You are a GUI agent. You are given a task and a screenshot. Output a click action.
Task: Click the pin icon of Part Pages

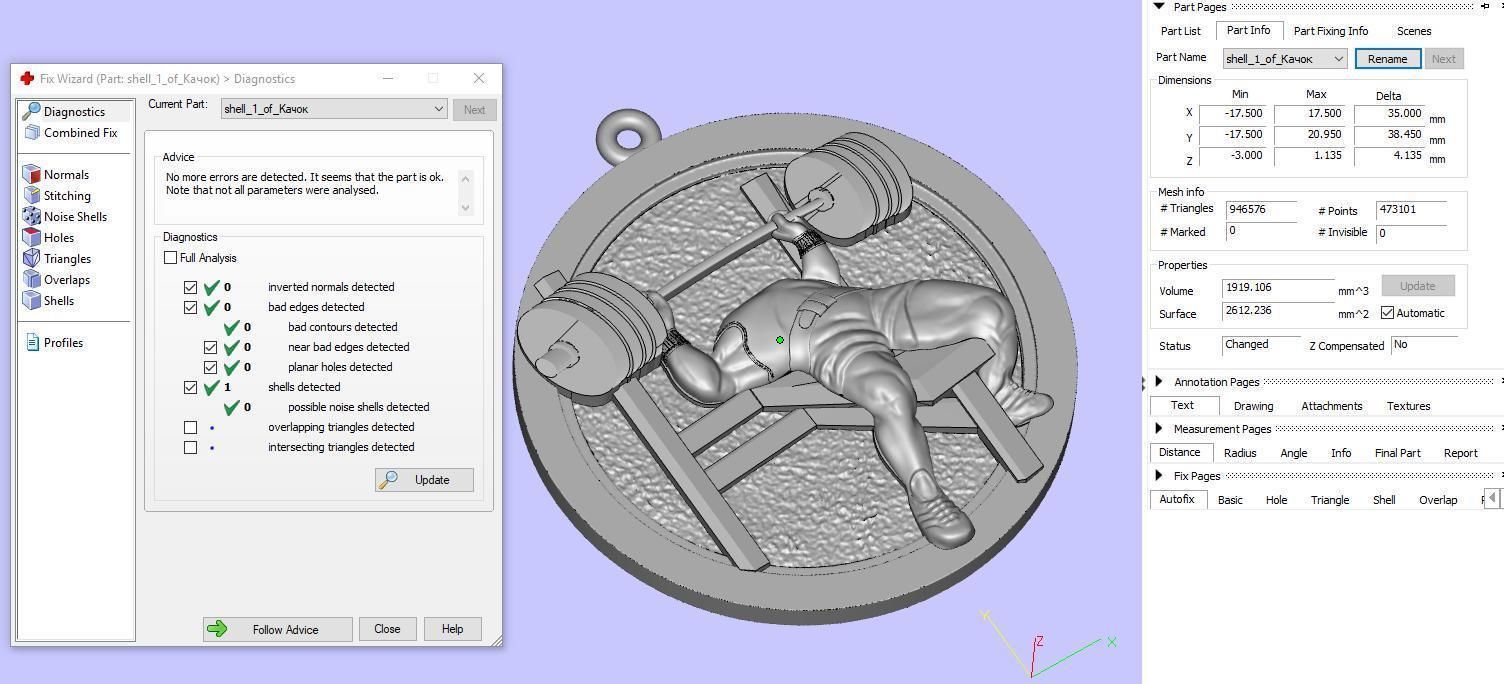tap(1485, 7)
